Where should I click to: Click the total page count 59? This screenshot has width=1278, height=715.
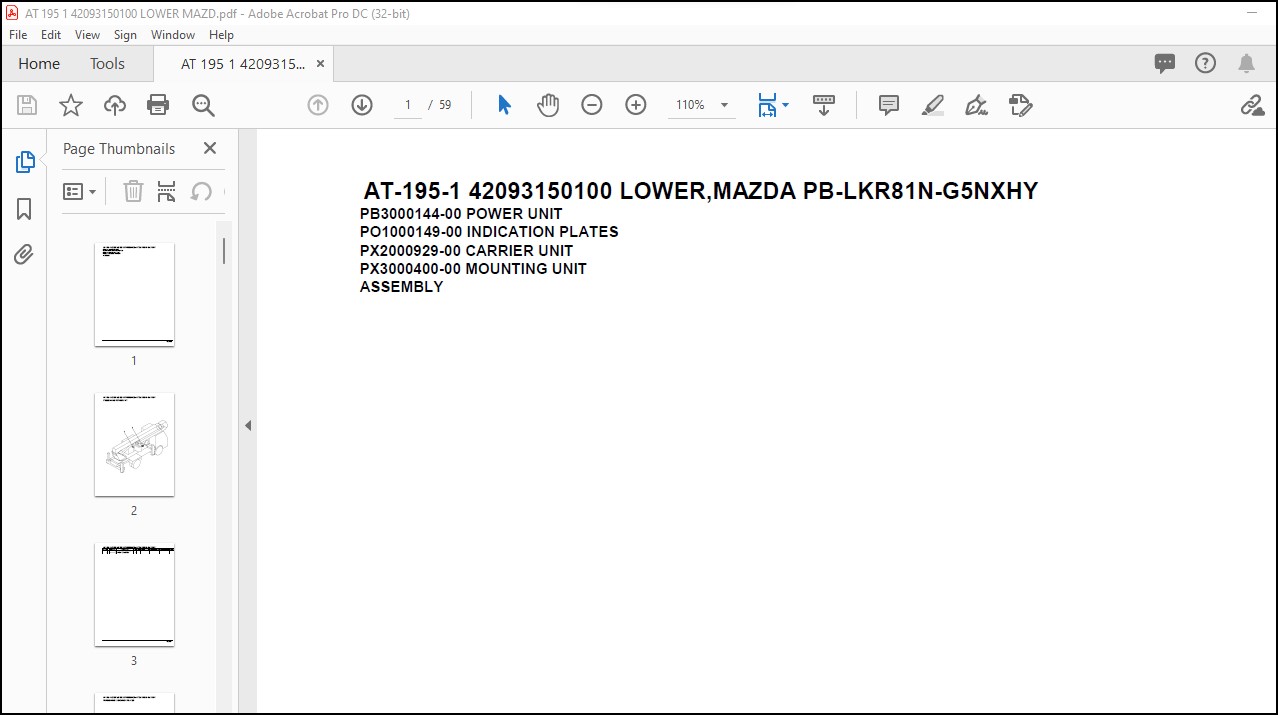click(445, 105)
